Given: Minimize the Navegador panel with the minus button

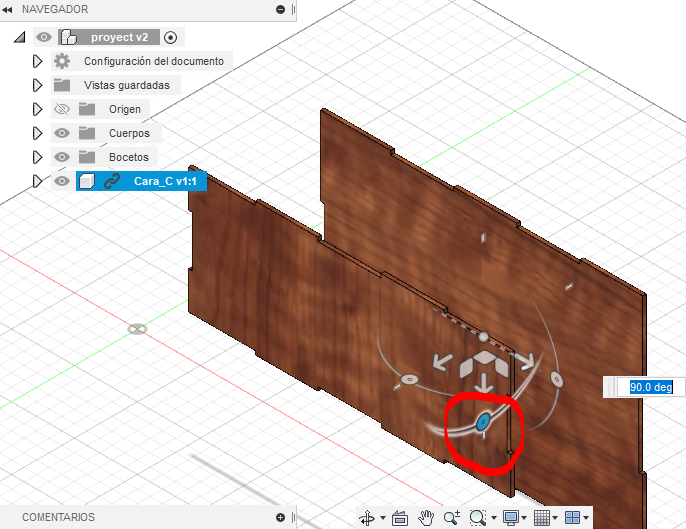Looking at the screenshot, I should click(x=280, y=9).
